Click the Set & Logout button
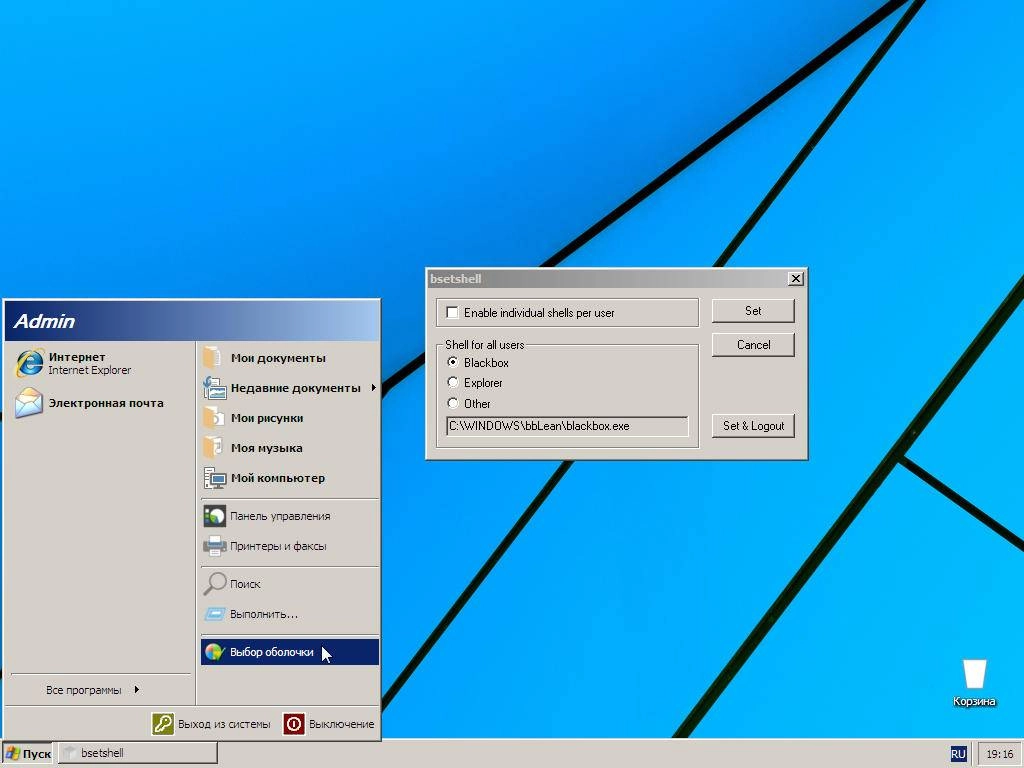This screenshot has width=1024, height=768. coord(753,426)
